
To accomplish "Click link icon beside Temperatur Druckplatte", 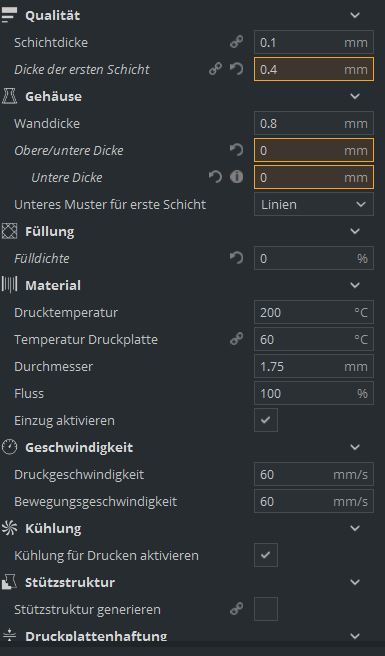I will click(236, 339).
